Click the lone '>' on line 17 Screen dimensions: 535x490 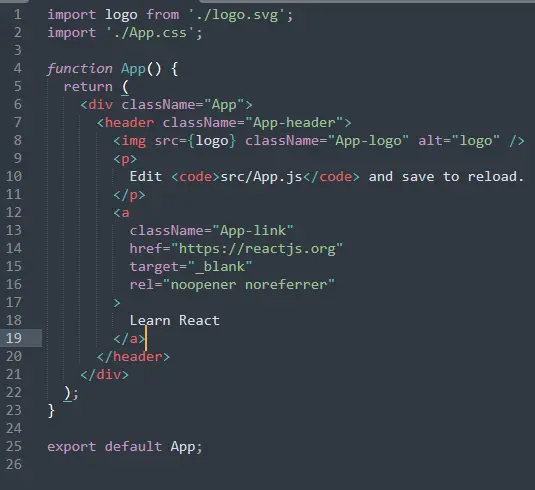point(117,303)
